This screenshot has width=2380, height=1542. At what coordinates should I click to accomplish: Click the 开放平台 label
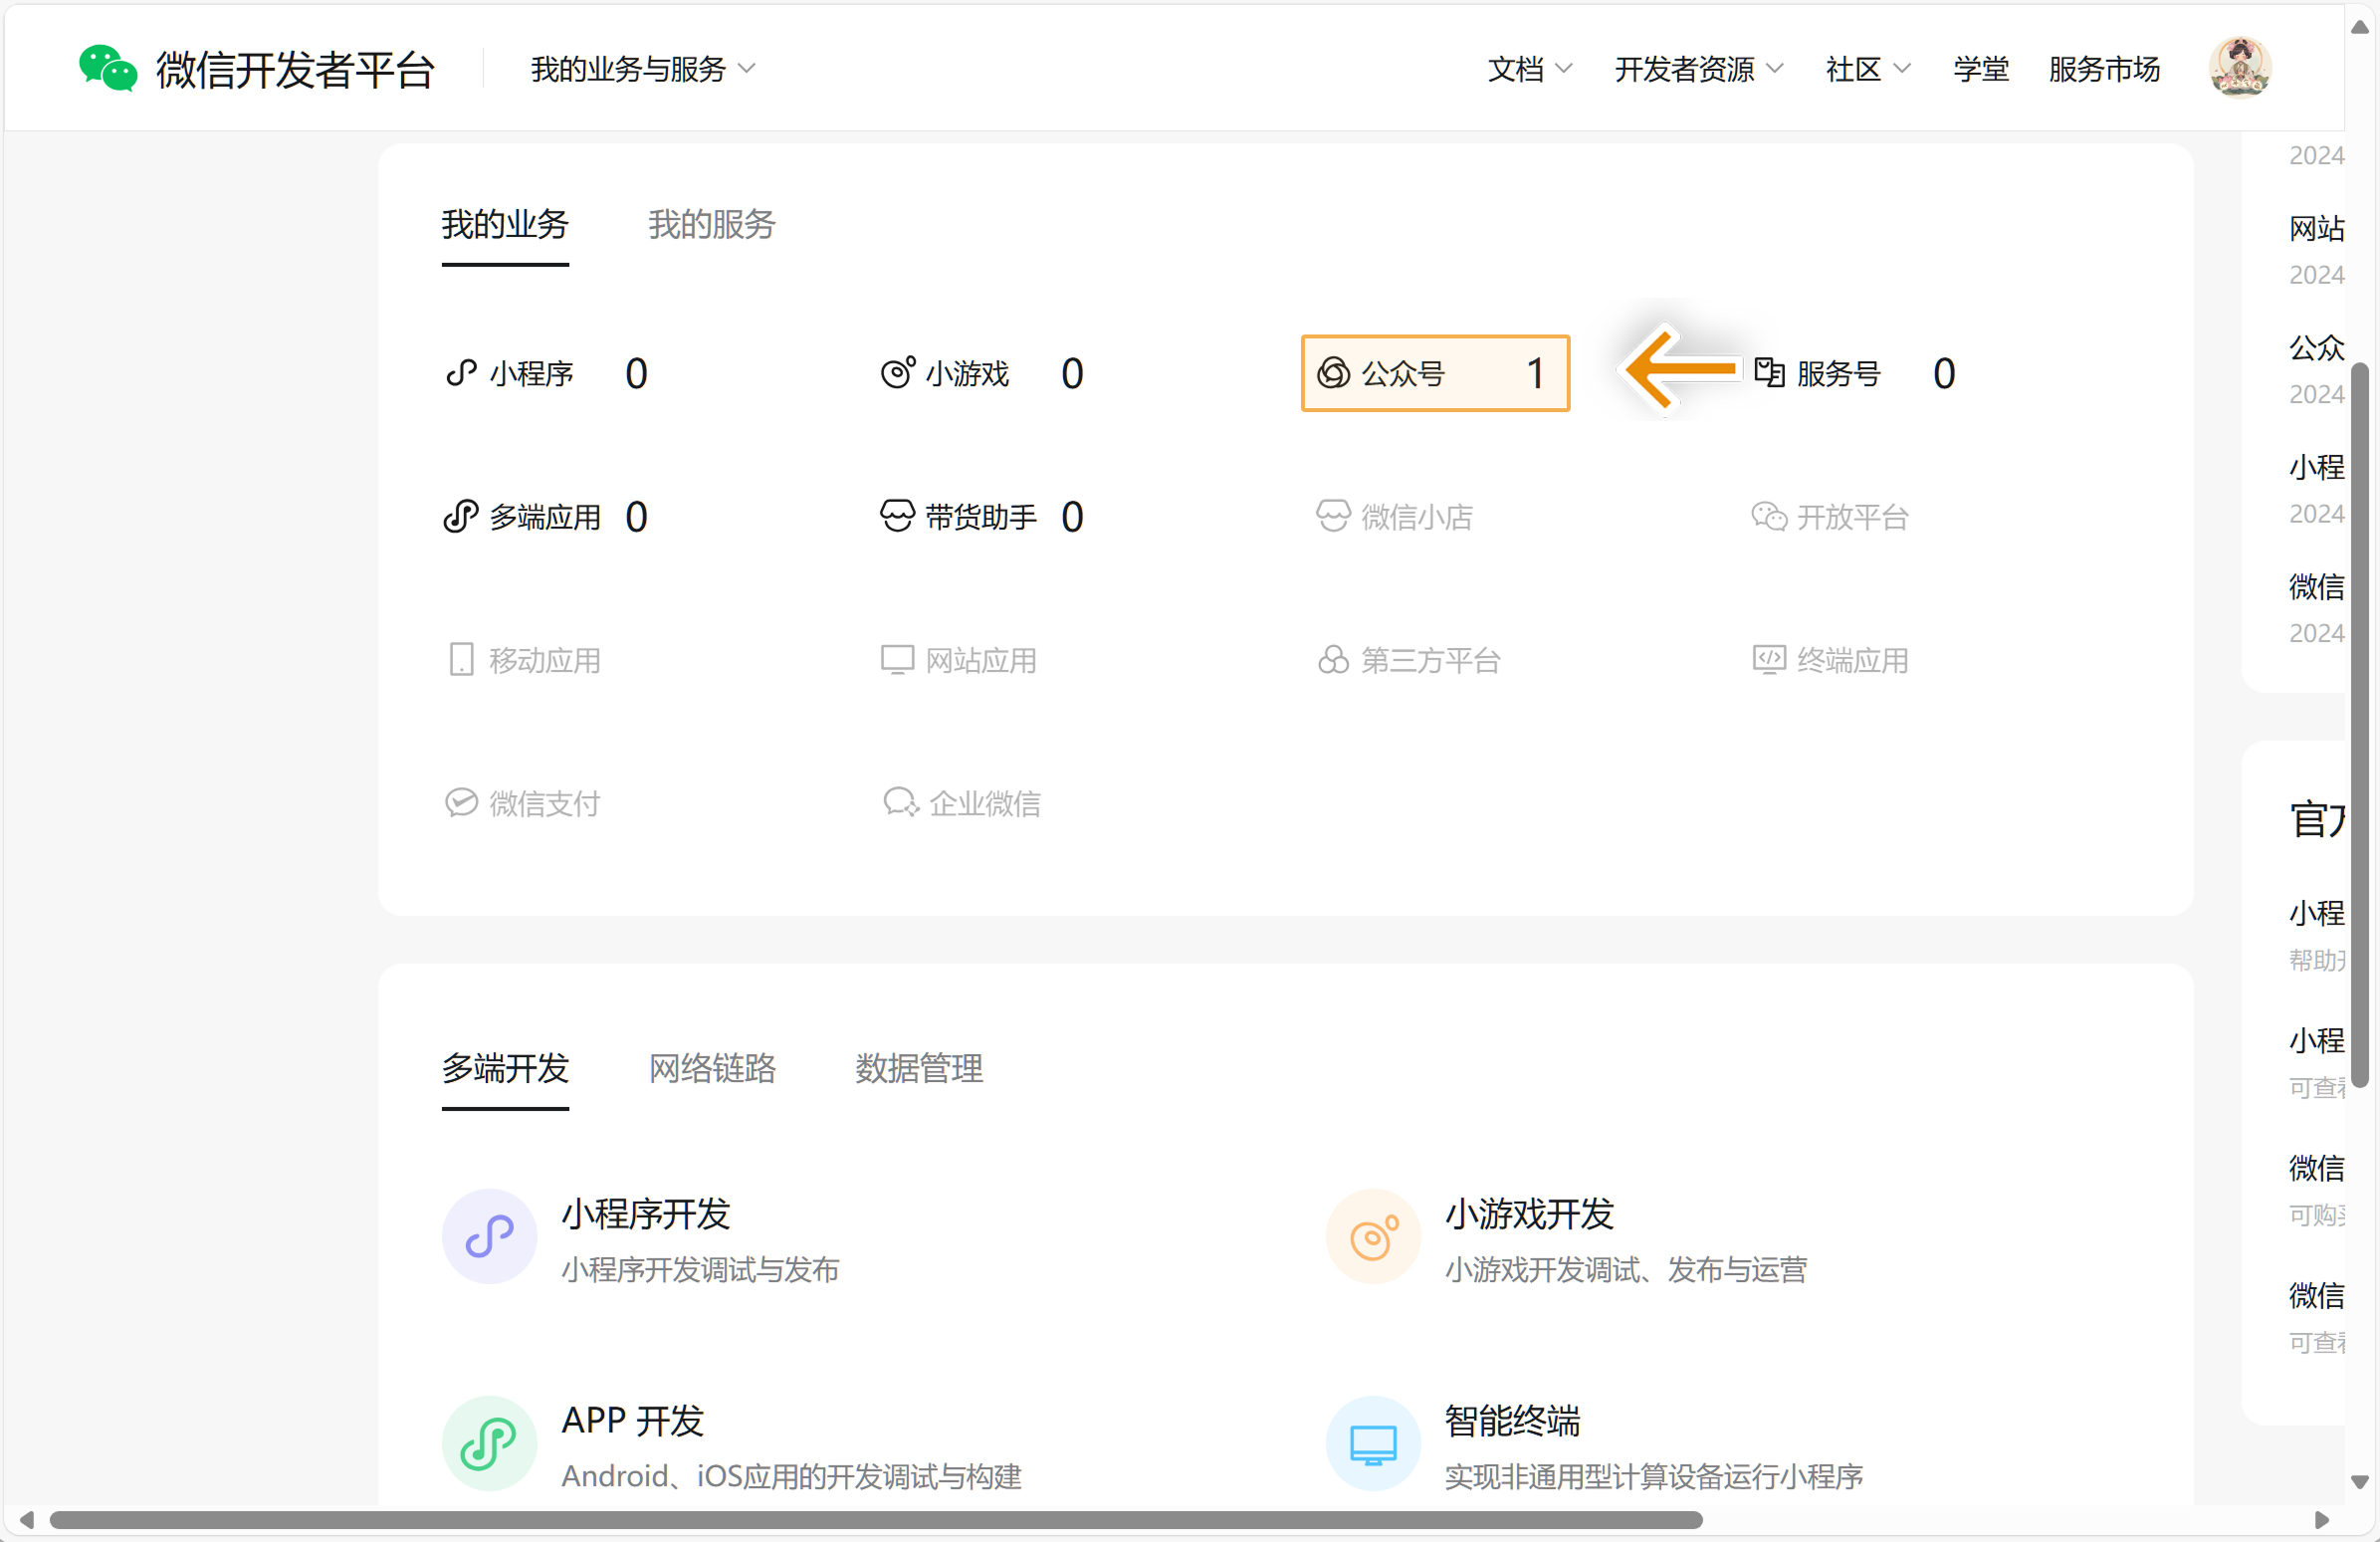pos(1853,517)
